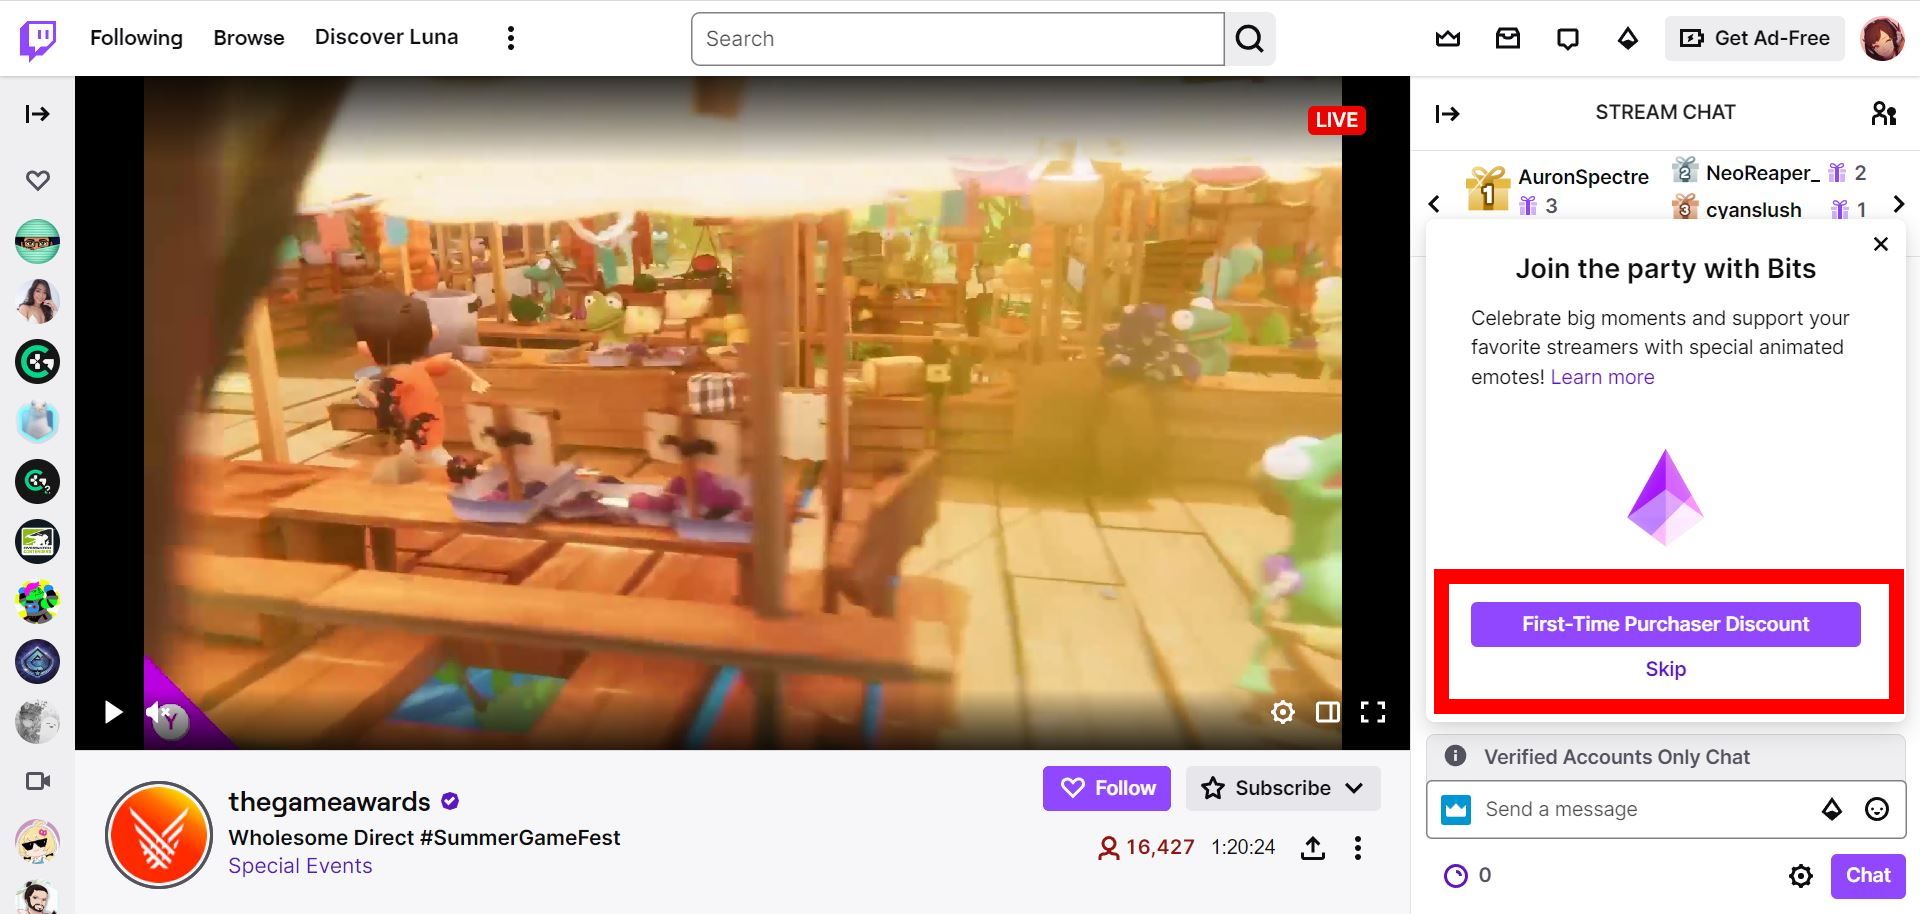Open your Whispers inbox
1920x914 pixels.
point(1507,38)
